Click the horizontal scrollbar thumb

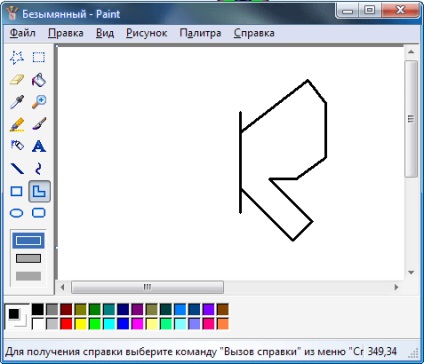pos(147,287)
